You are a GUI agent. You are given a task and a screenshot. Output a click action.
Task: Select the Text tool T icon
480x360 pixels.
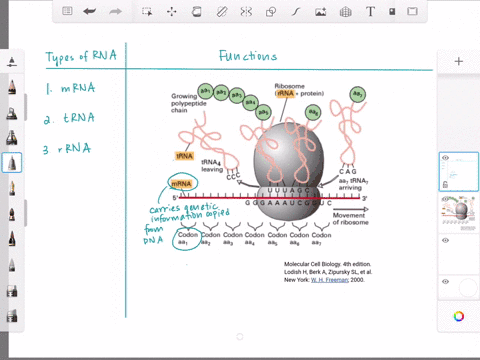coord(370,12)
